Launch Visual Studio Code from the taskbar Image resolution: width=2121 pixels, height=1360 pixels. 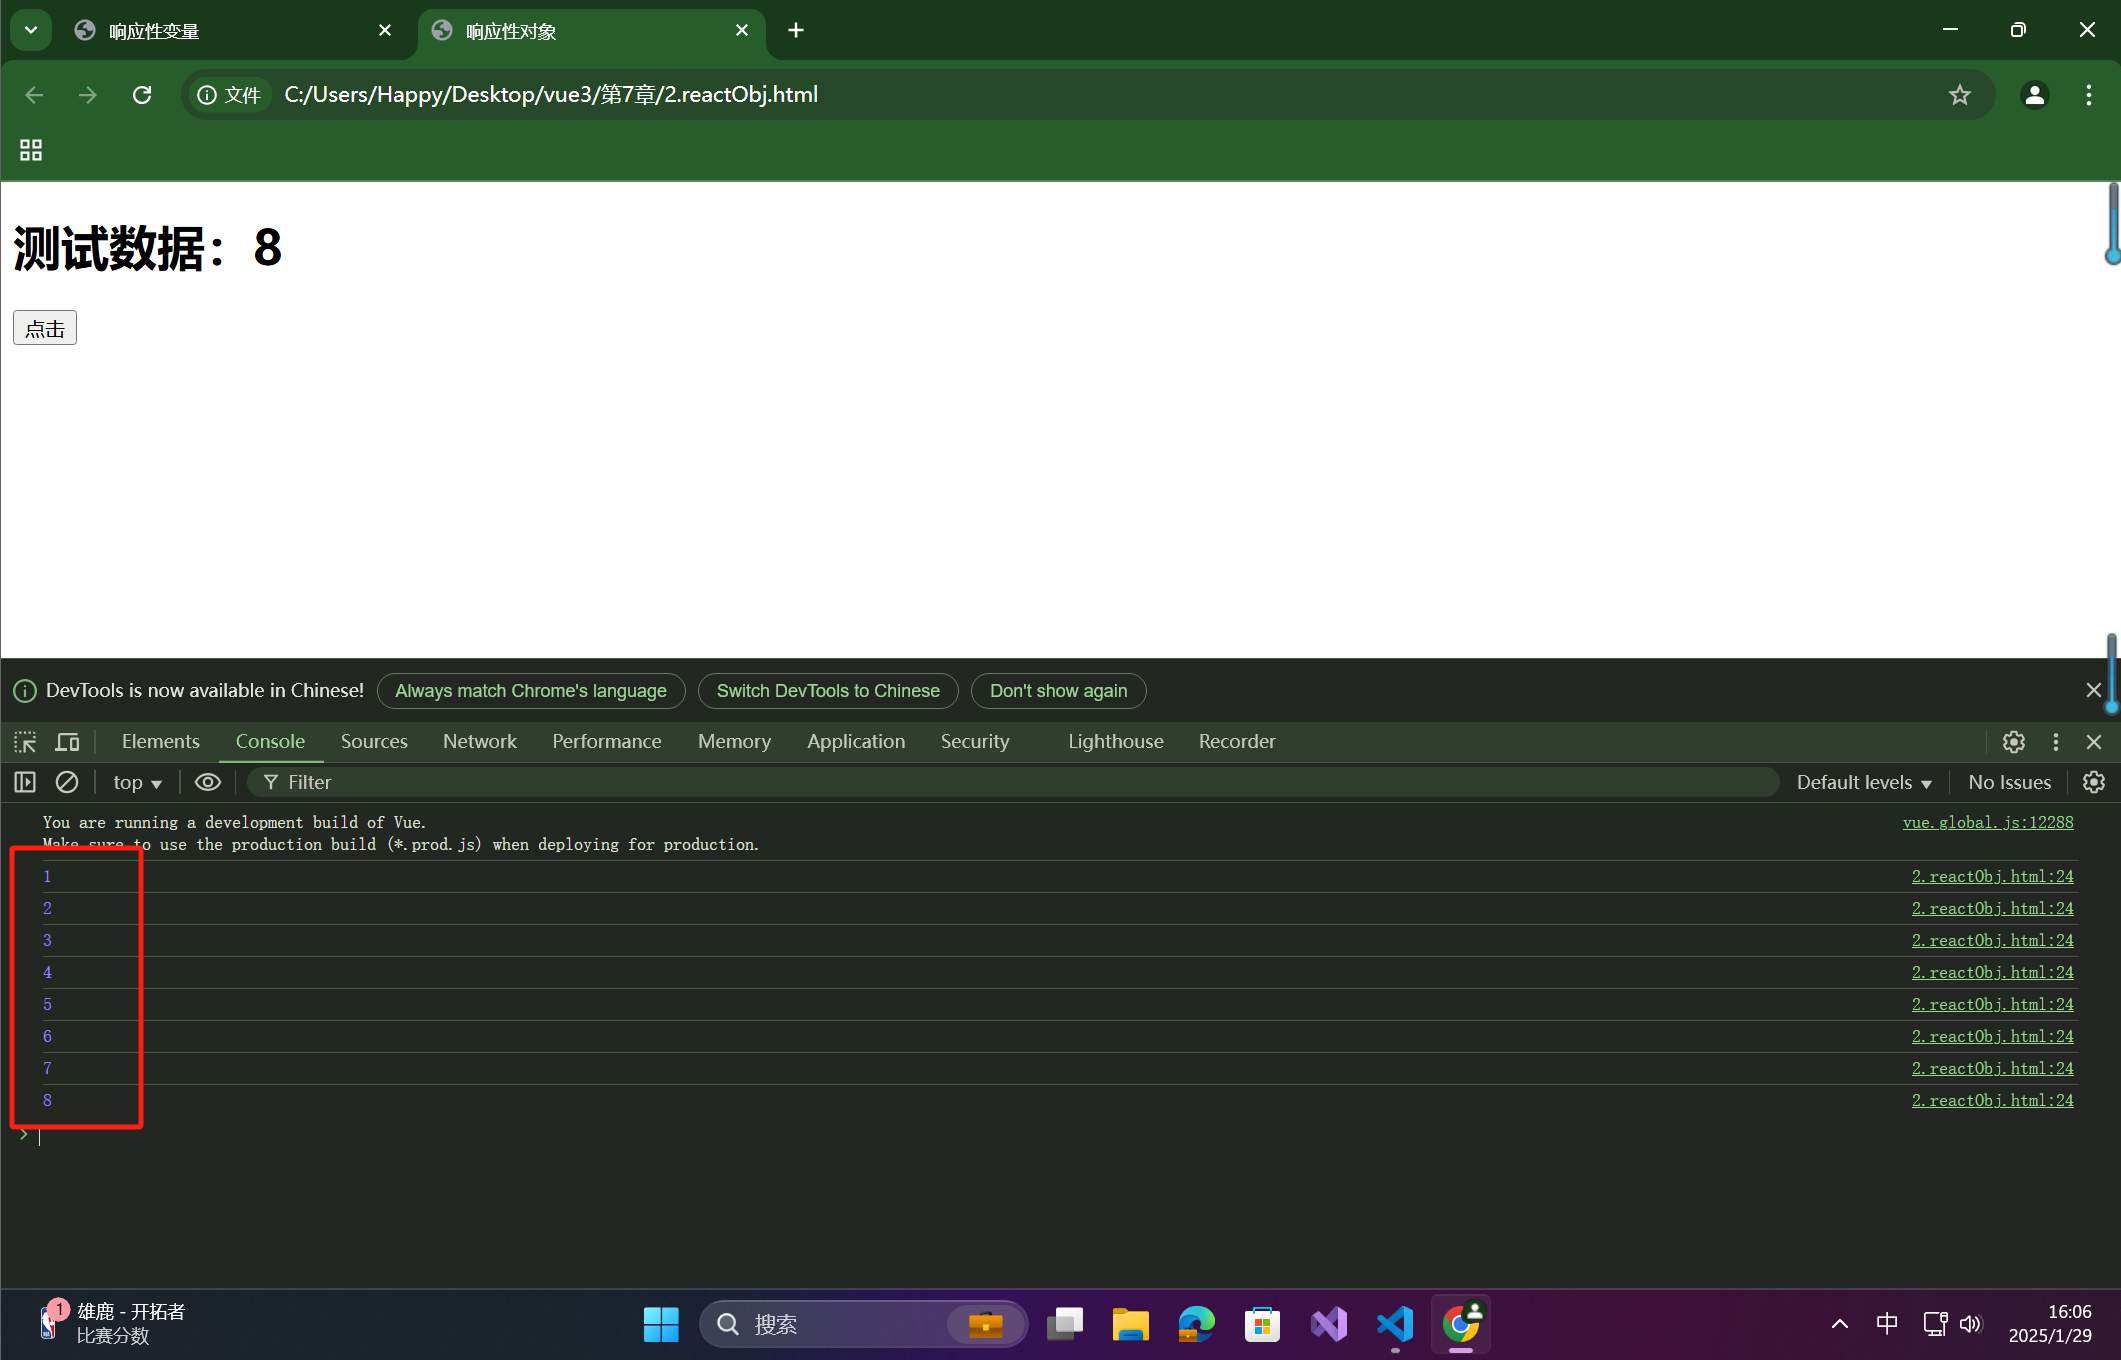pos(1395,1323)
